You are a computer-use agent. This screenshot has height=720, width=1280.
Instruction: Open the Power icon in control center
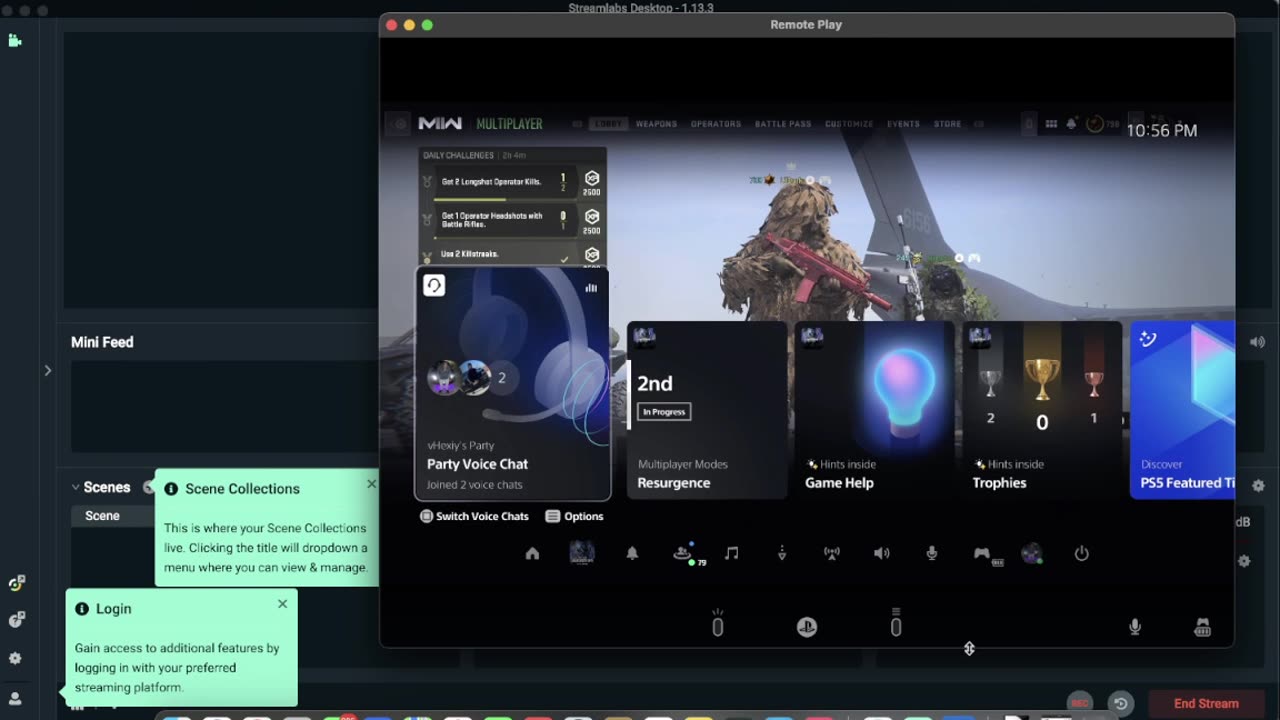point(1081,554)
